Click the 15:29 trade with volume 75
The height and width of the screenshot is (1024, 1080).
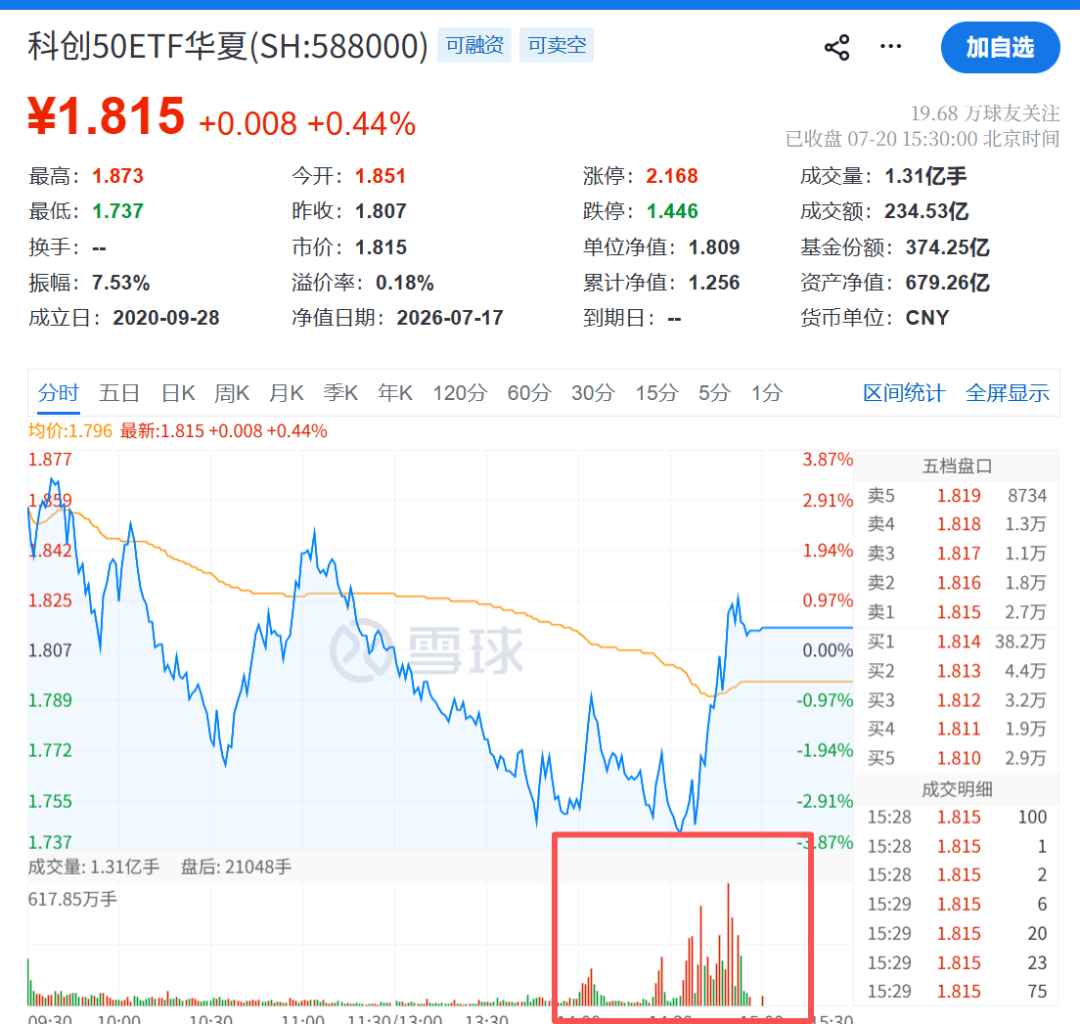(957, 992)
